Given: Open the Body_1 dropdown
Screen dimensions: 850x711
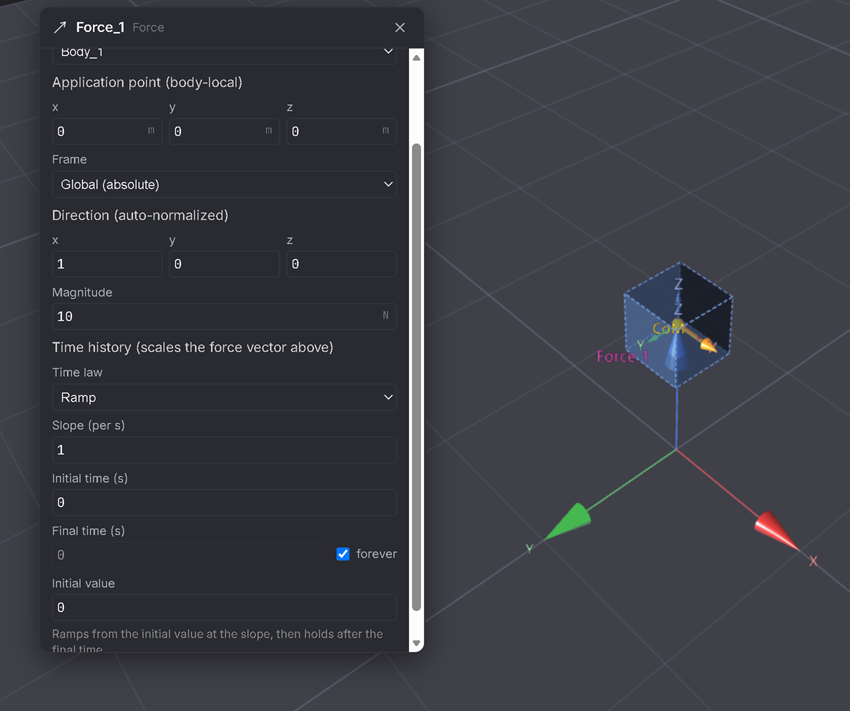Looking at the screenshot, I should (x=224, y=54).
